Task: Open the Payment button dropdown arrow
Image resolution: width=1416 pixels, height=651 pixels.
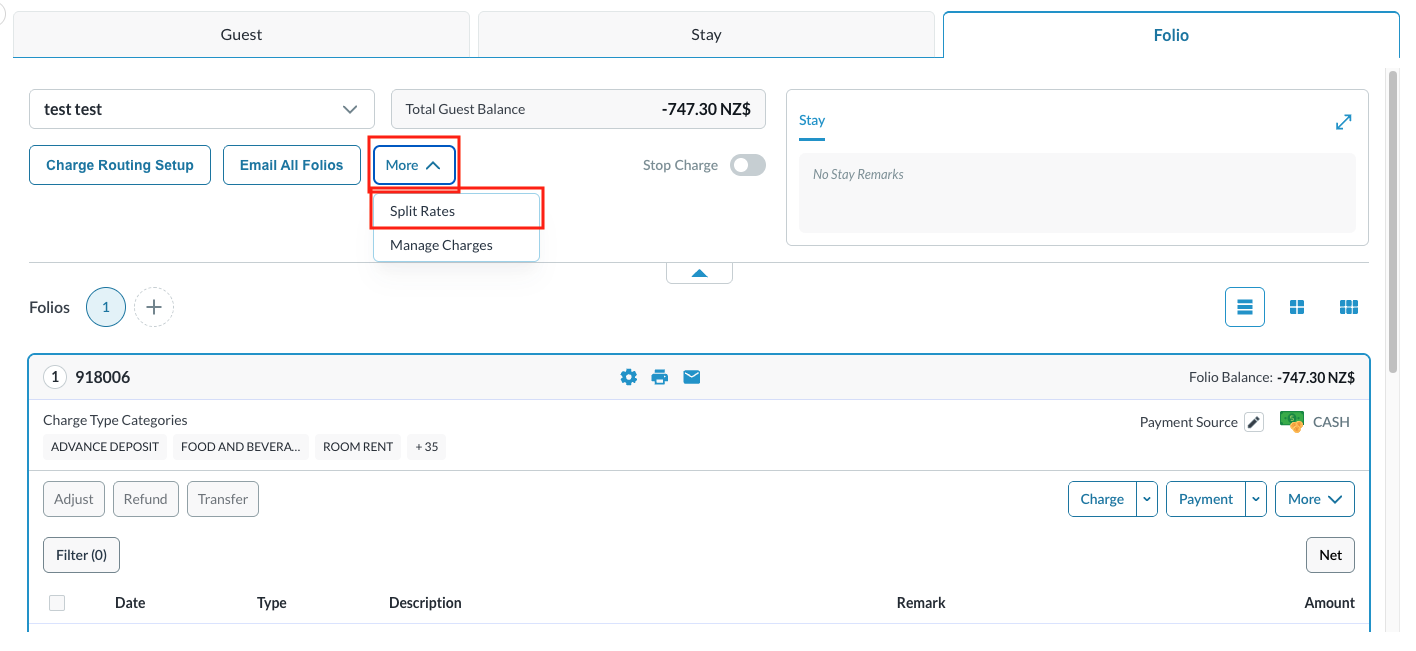Action: pos(1256,499)
